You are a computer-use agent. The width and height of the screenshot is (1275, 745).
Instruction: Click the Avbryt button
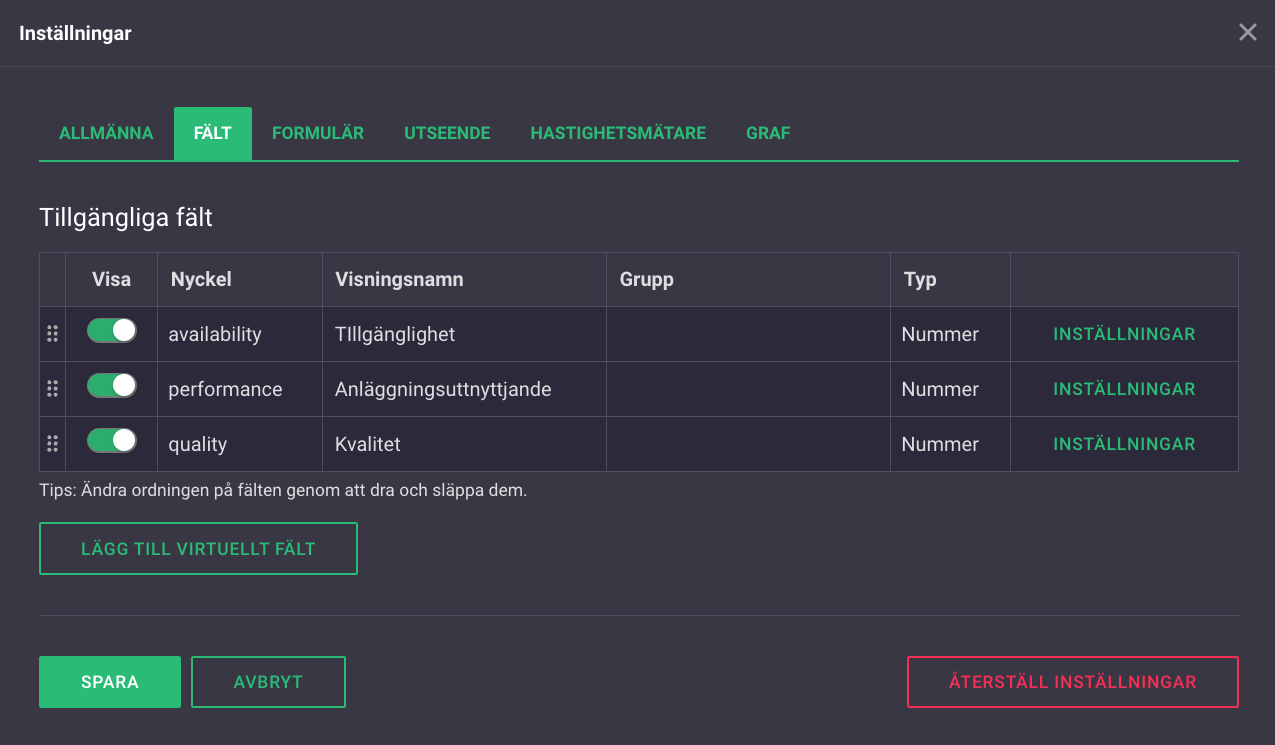tap(268, 682)
